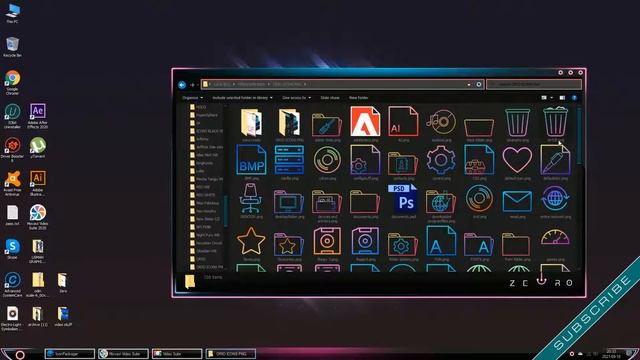Switch to ORIO ICONS PNG taskbar button
Screen dimensions: 640x360
(x=231, y=354)
